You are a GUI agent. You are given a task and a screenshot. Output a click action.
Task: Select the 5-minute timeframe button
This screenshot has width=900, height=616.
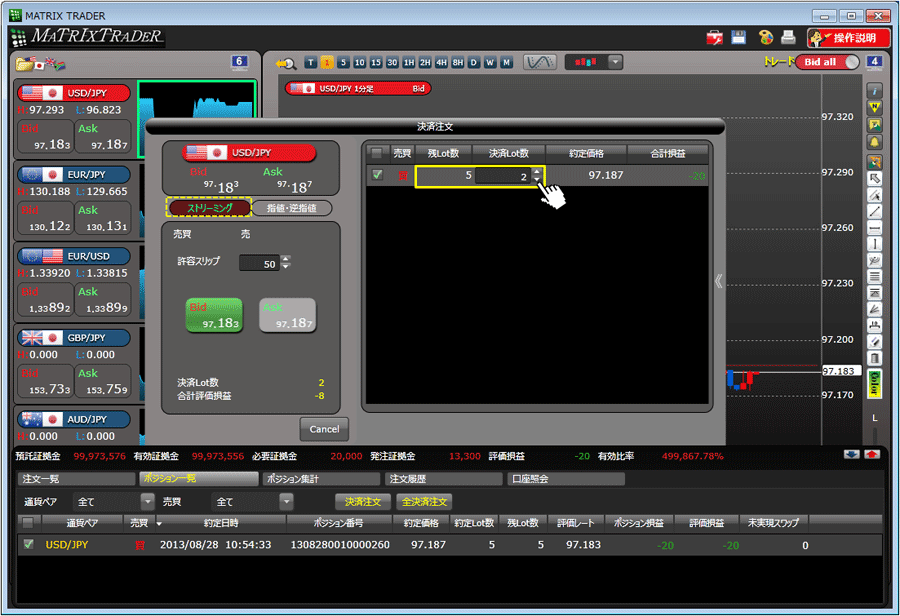pos(343,63)
